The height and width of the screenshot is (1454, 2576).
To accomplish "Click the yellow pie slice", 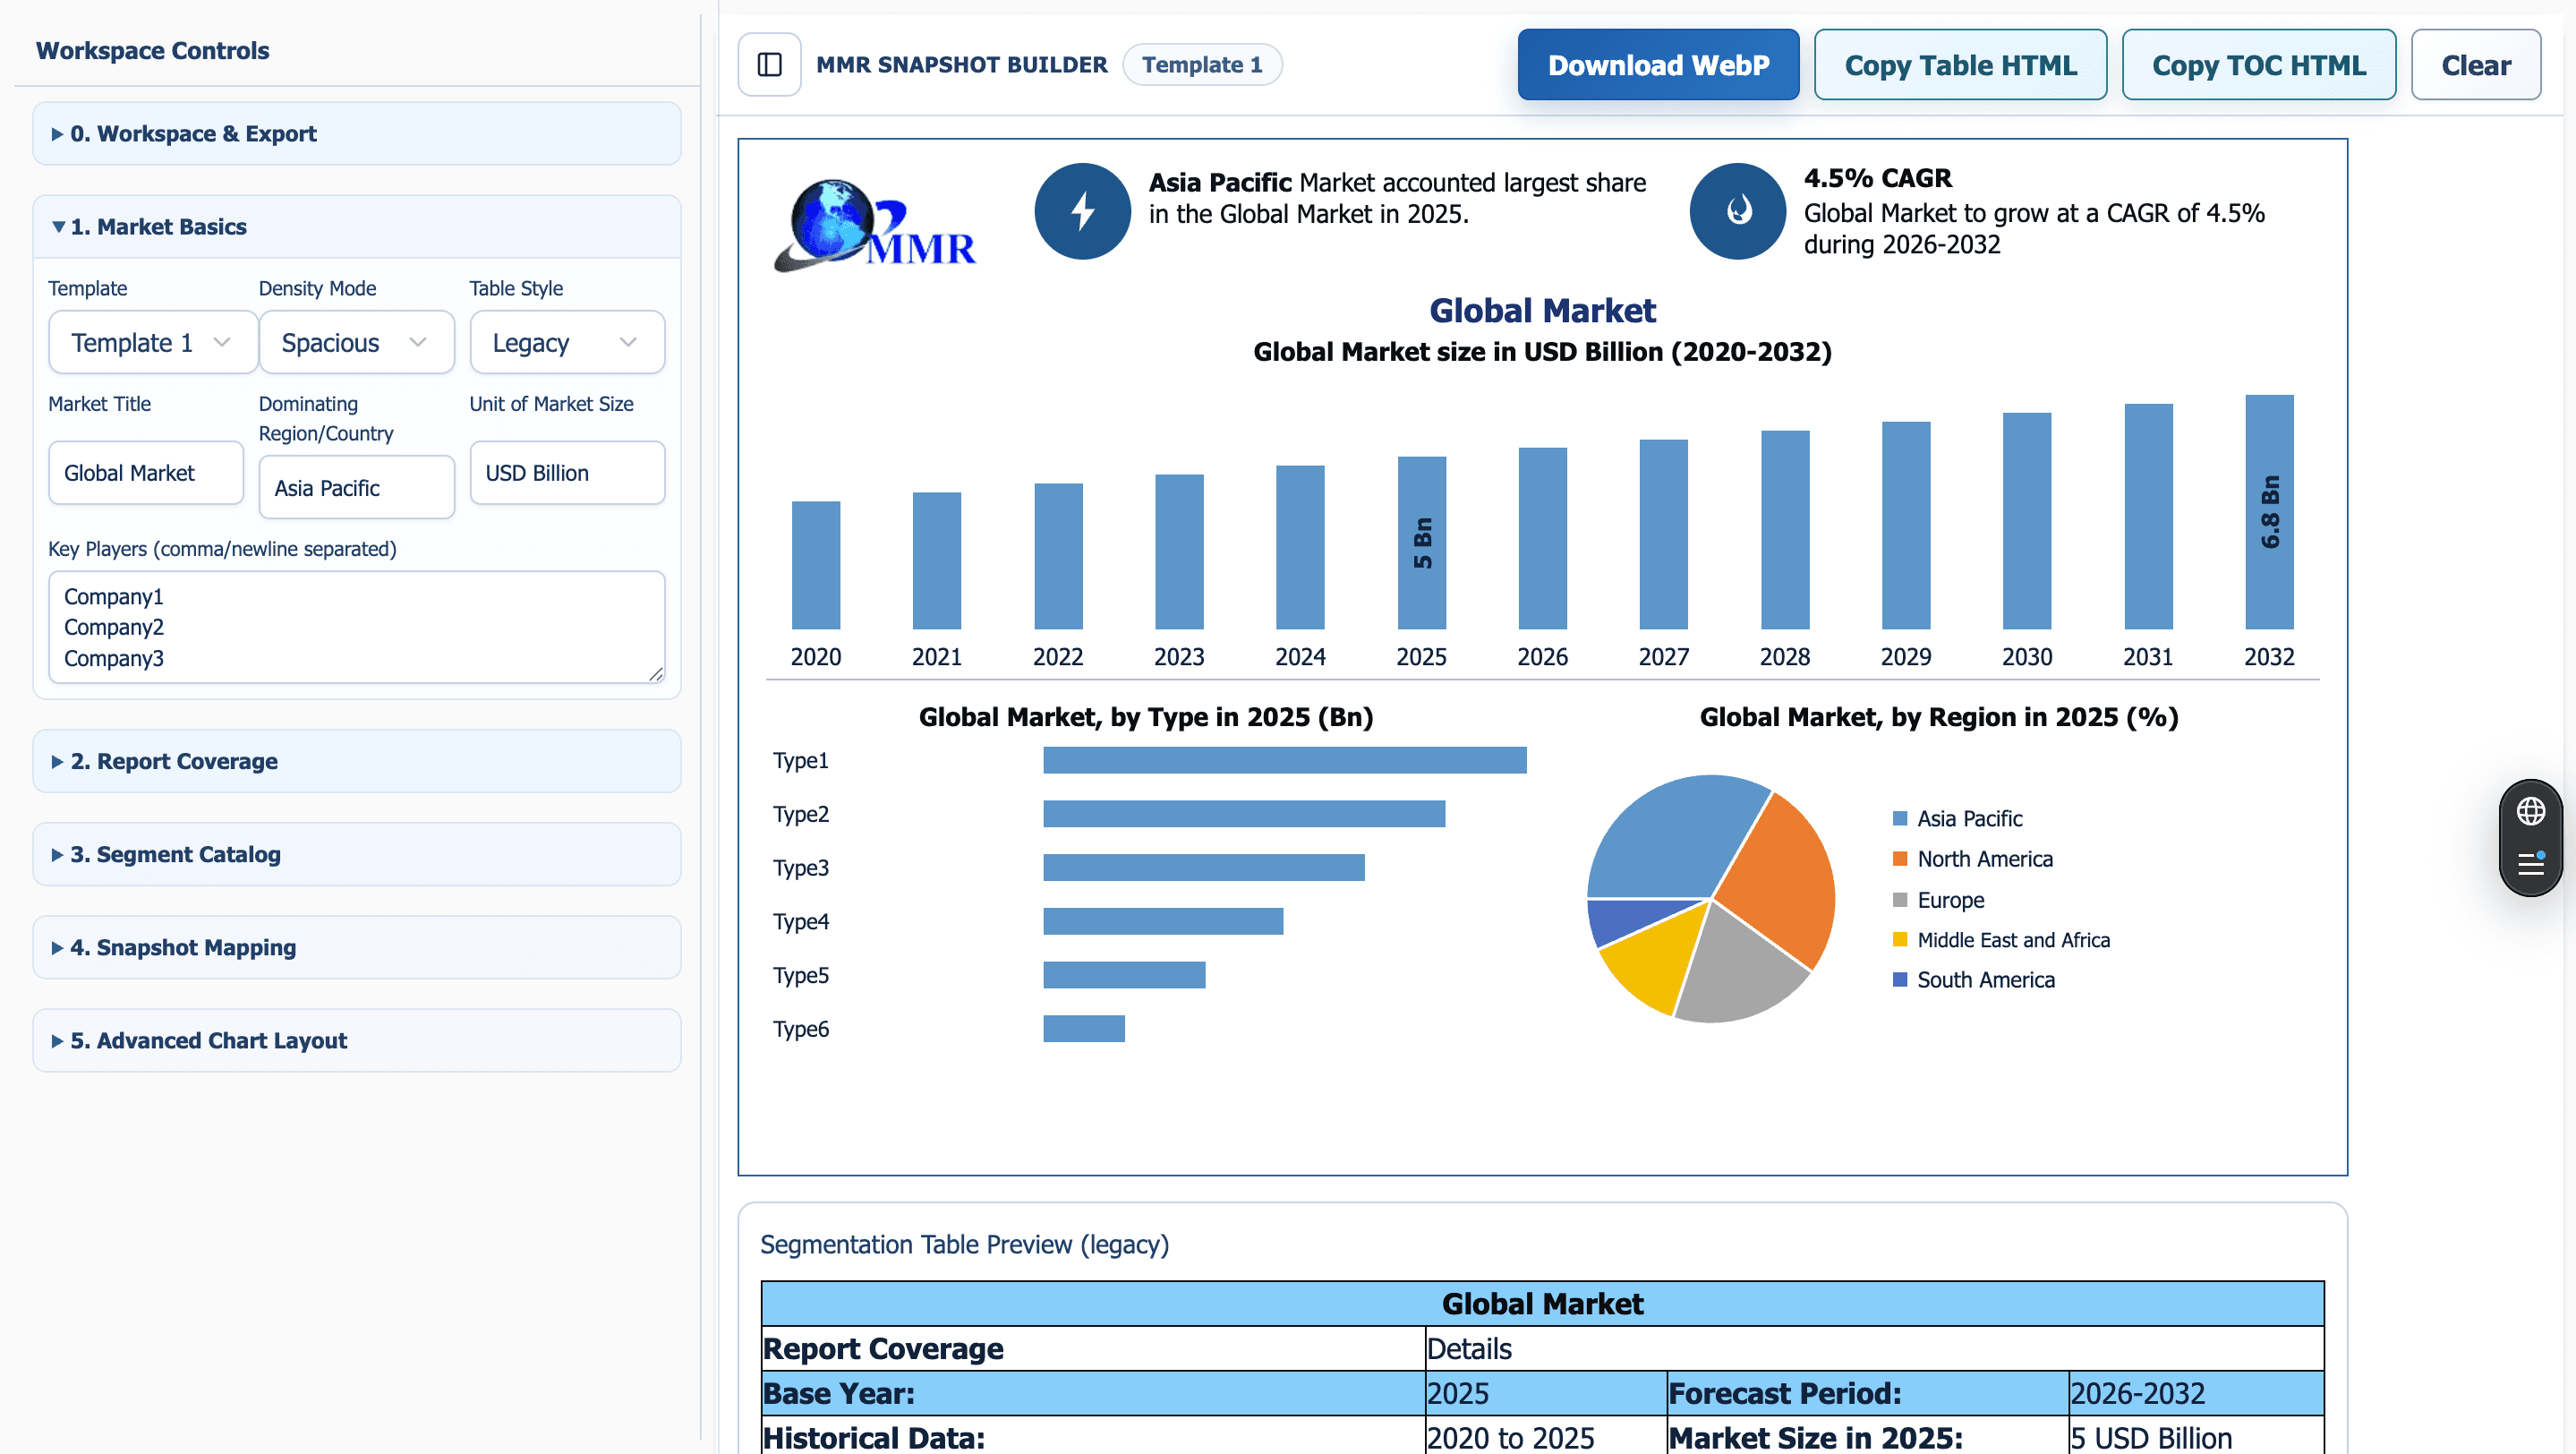I will click(1655, 958).
